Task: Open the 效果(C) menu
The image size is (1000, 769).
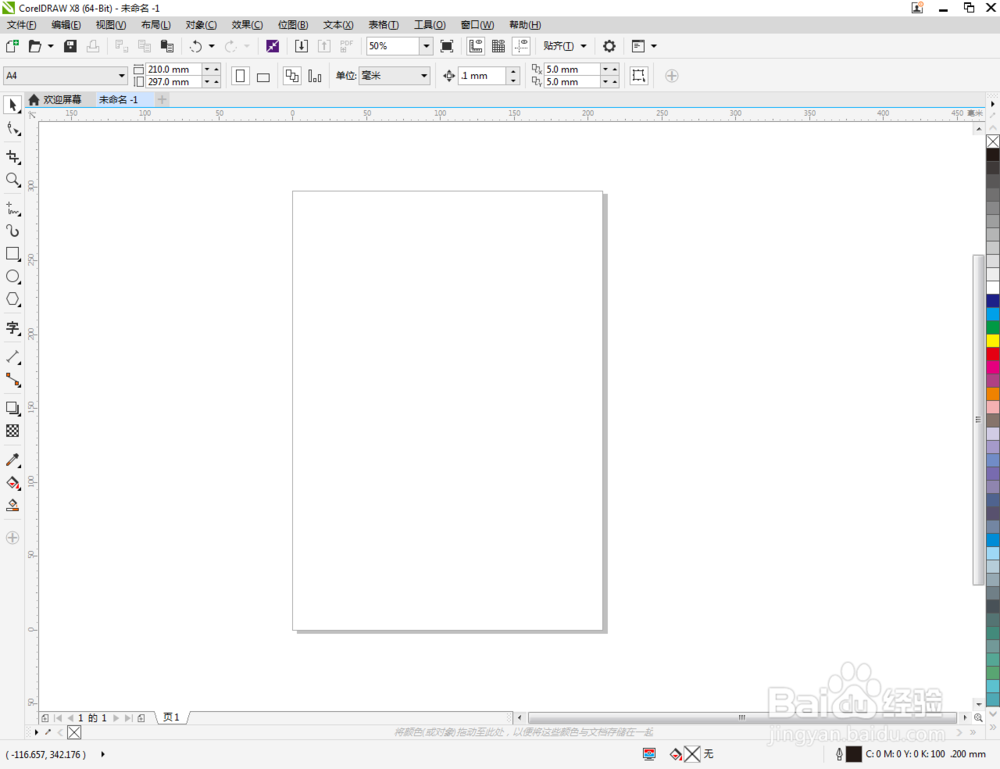Action: coord(247,25)
